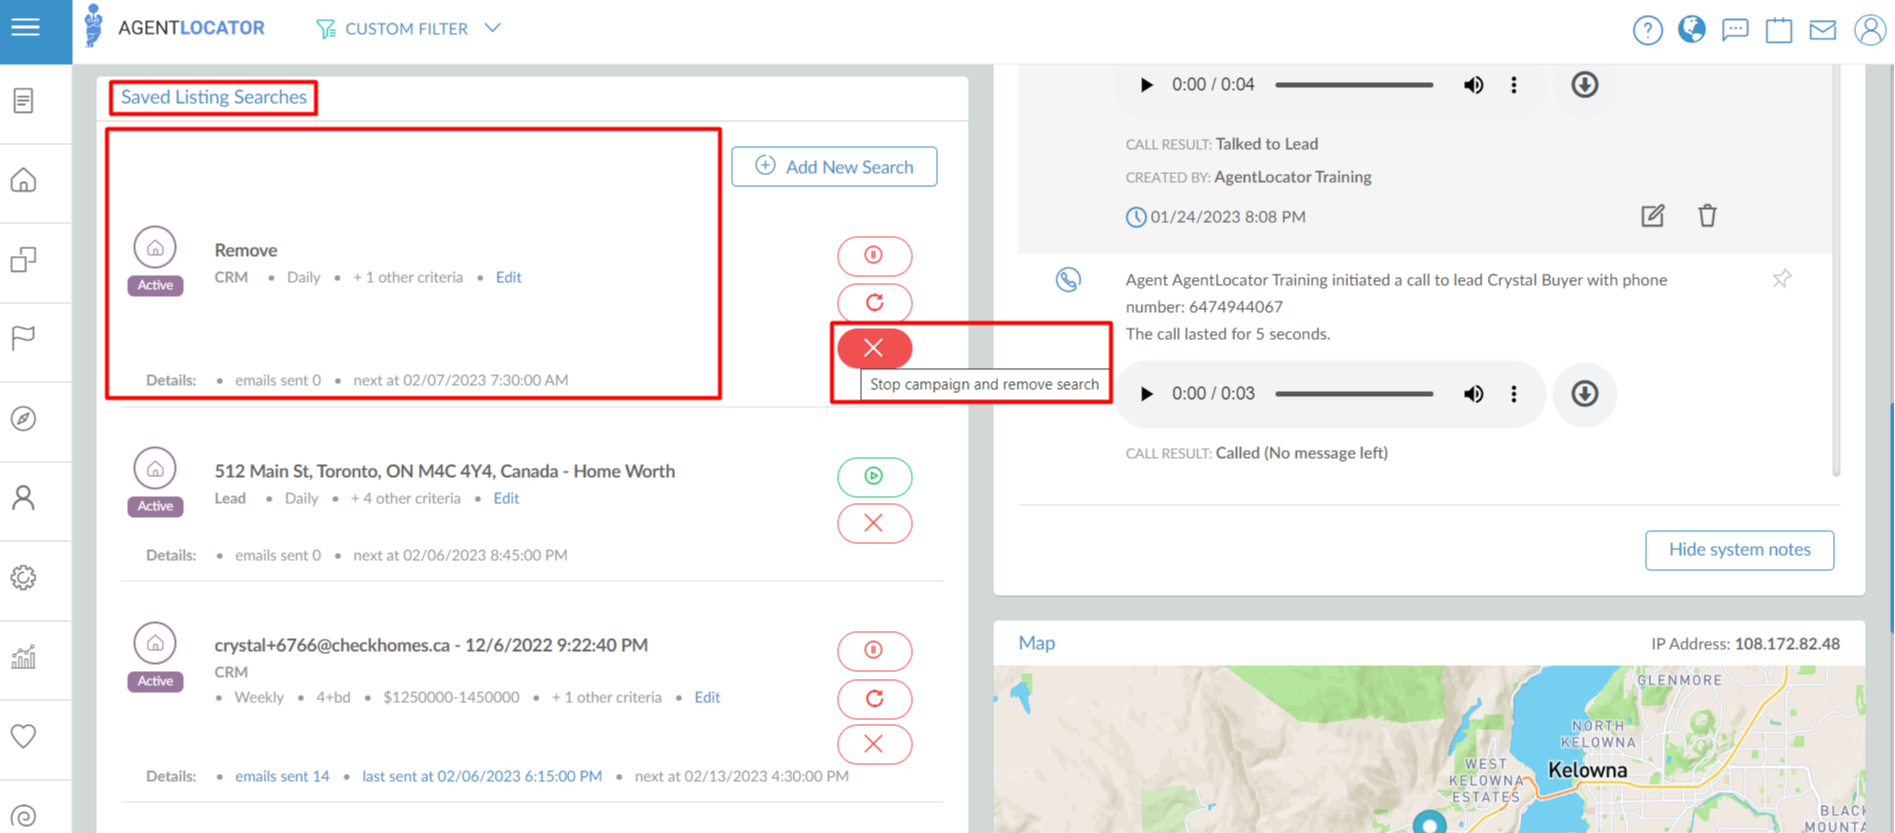This screenshot has height=833, width=1895.
Task: Pause the crystal+6766 search campaign
Action: pos(874,650)
